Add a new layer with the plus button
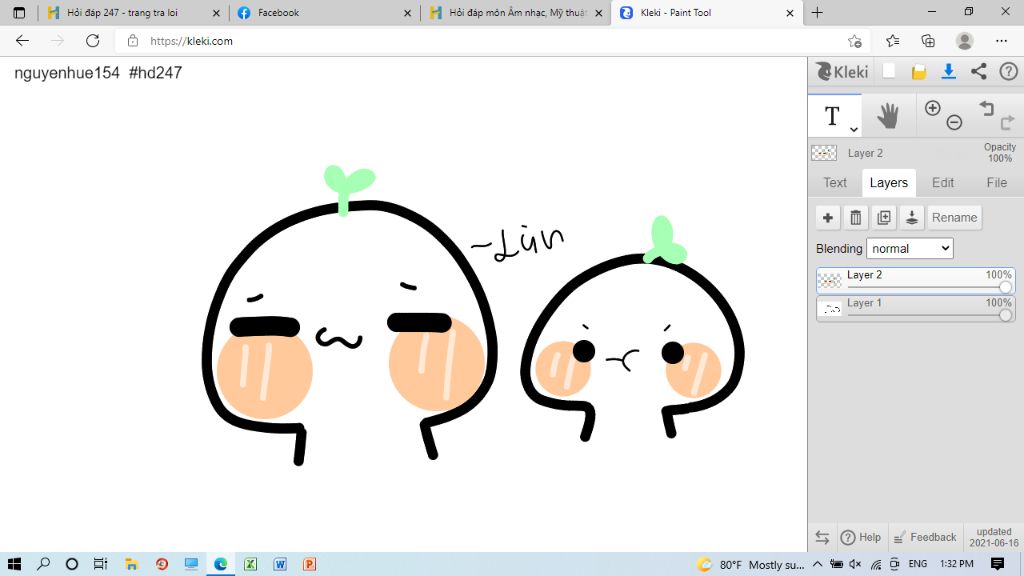The image size is (1024, 576). (x=827, y=217)
